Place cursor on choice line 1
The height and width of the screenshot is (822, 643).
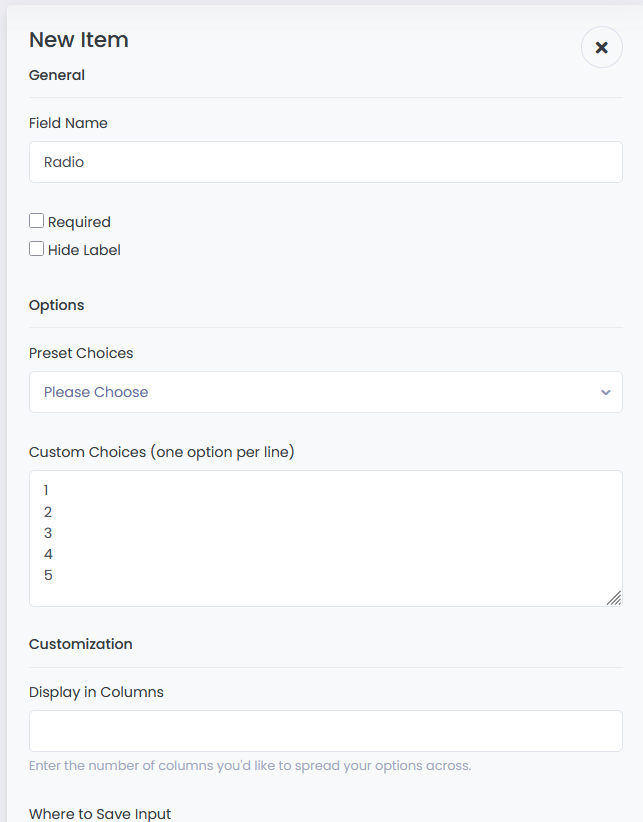pyautogui.click(x=46, y=490)
